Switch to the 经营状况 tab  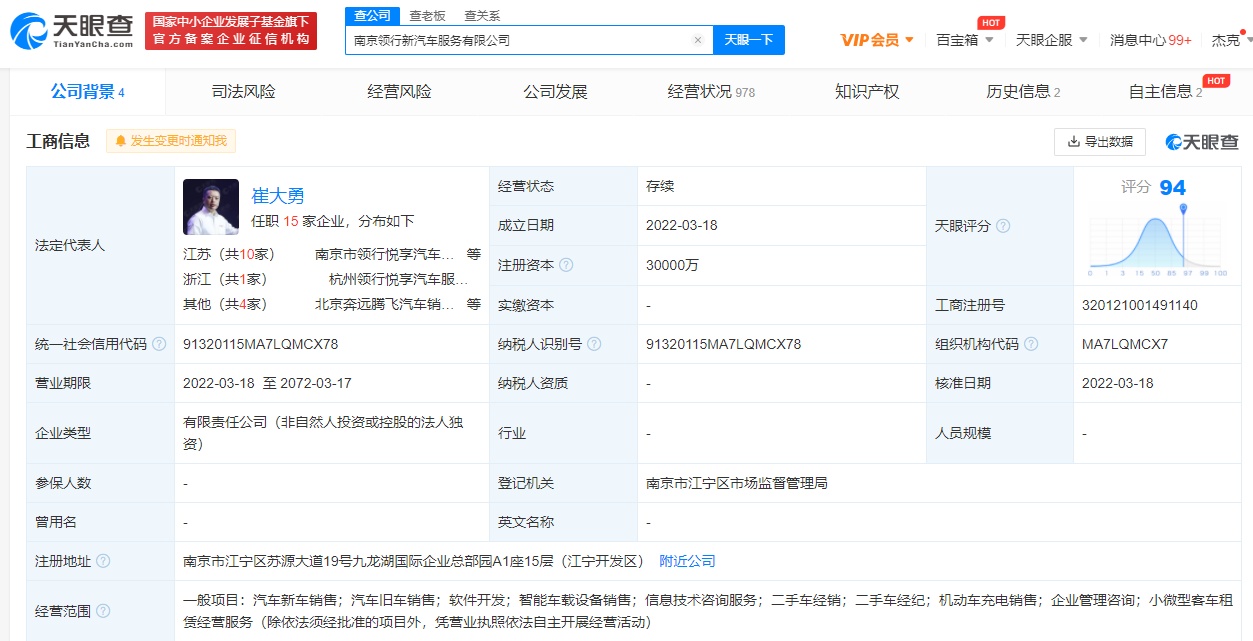711,92
